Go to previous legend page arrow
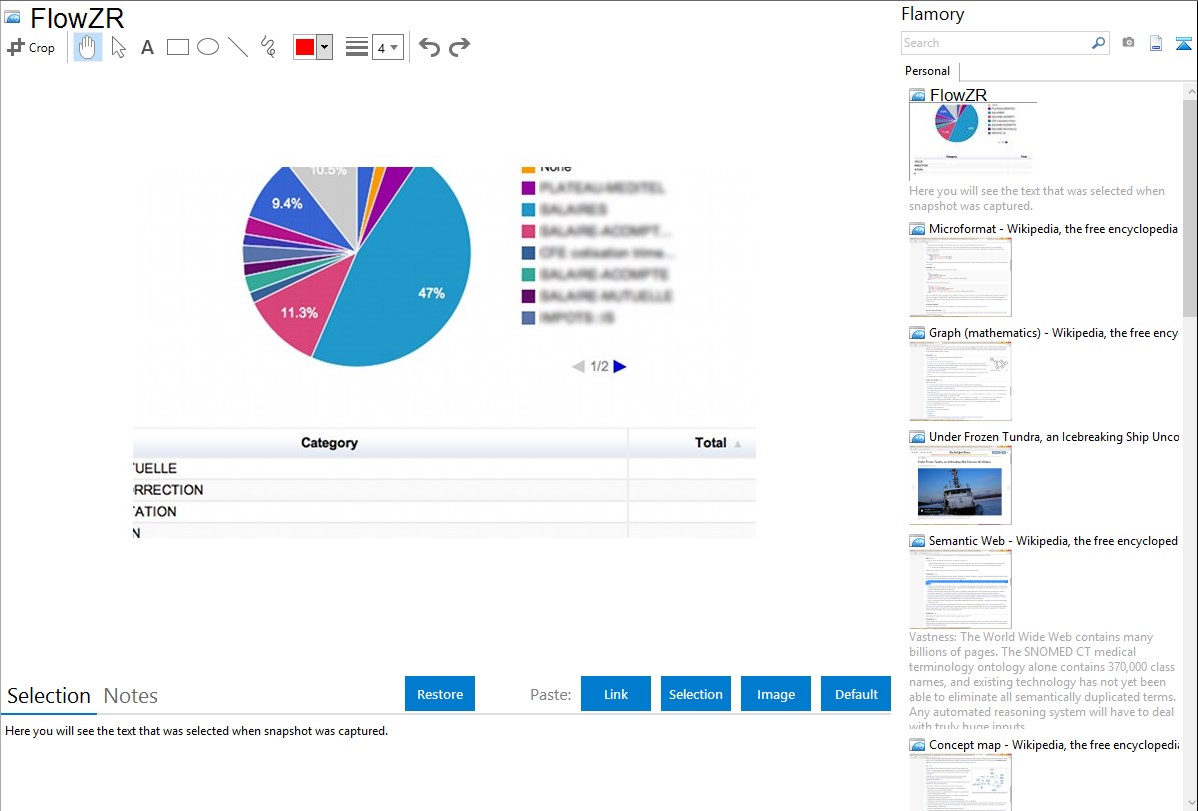The image size is (1198, 811). click(578, 366)
